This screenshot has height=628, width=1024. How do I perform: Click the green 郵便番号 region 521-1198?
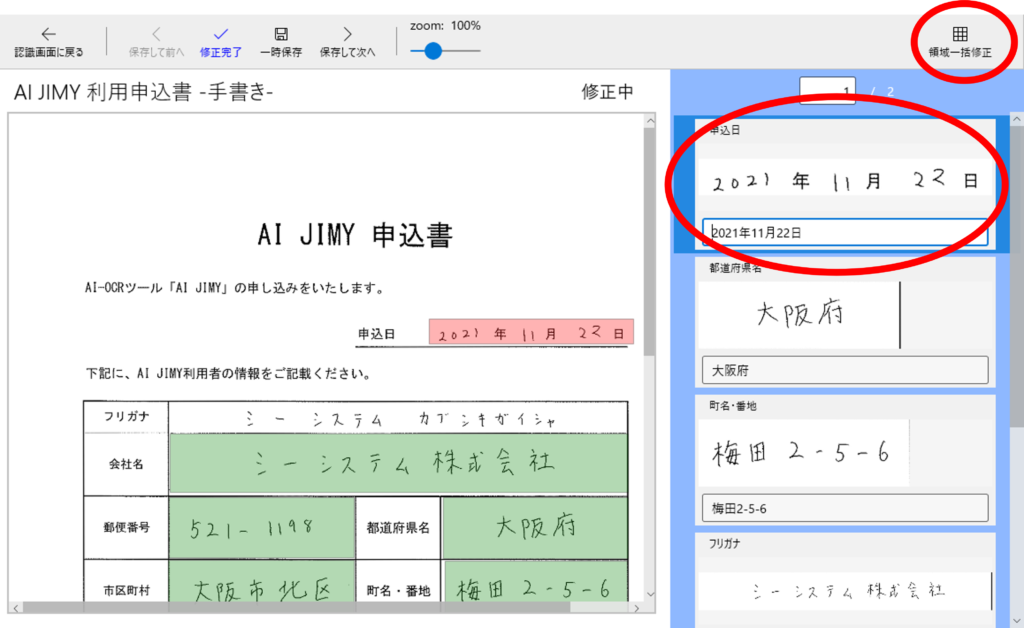[x=262, y=527]
